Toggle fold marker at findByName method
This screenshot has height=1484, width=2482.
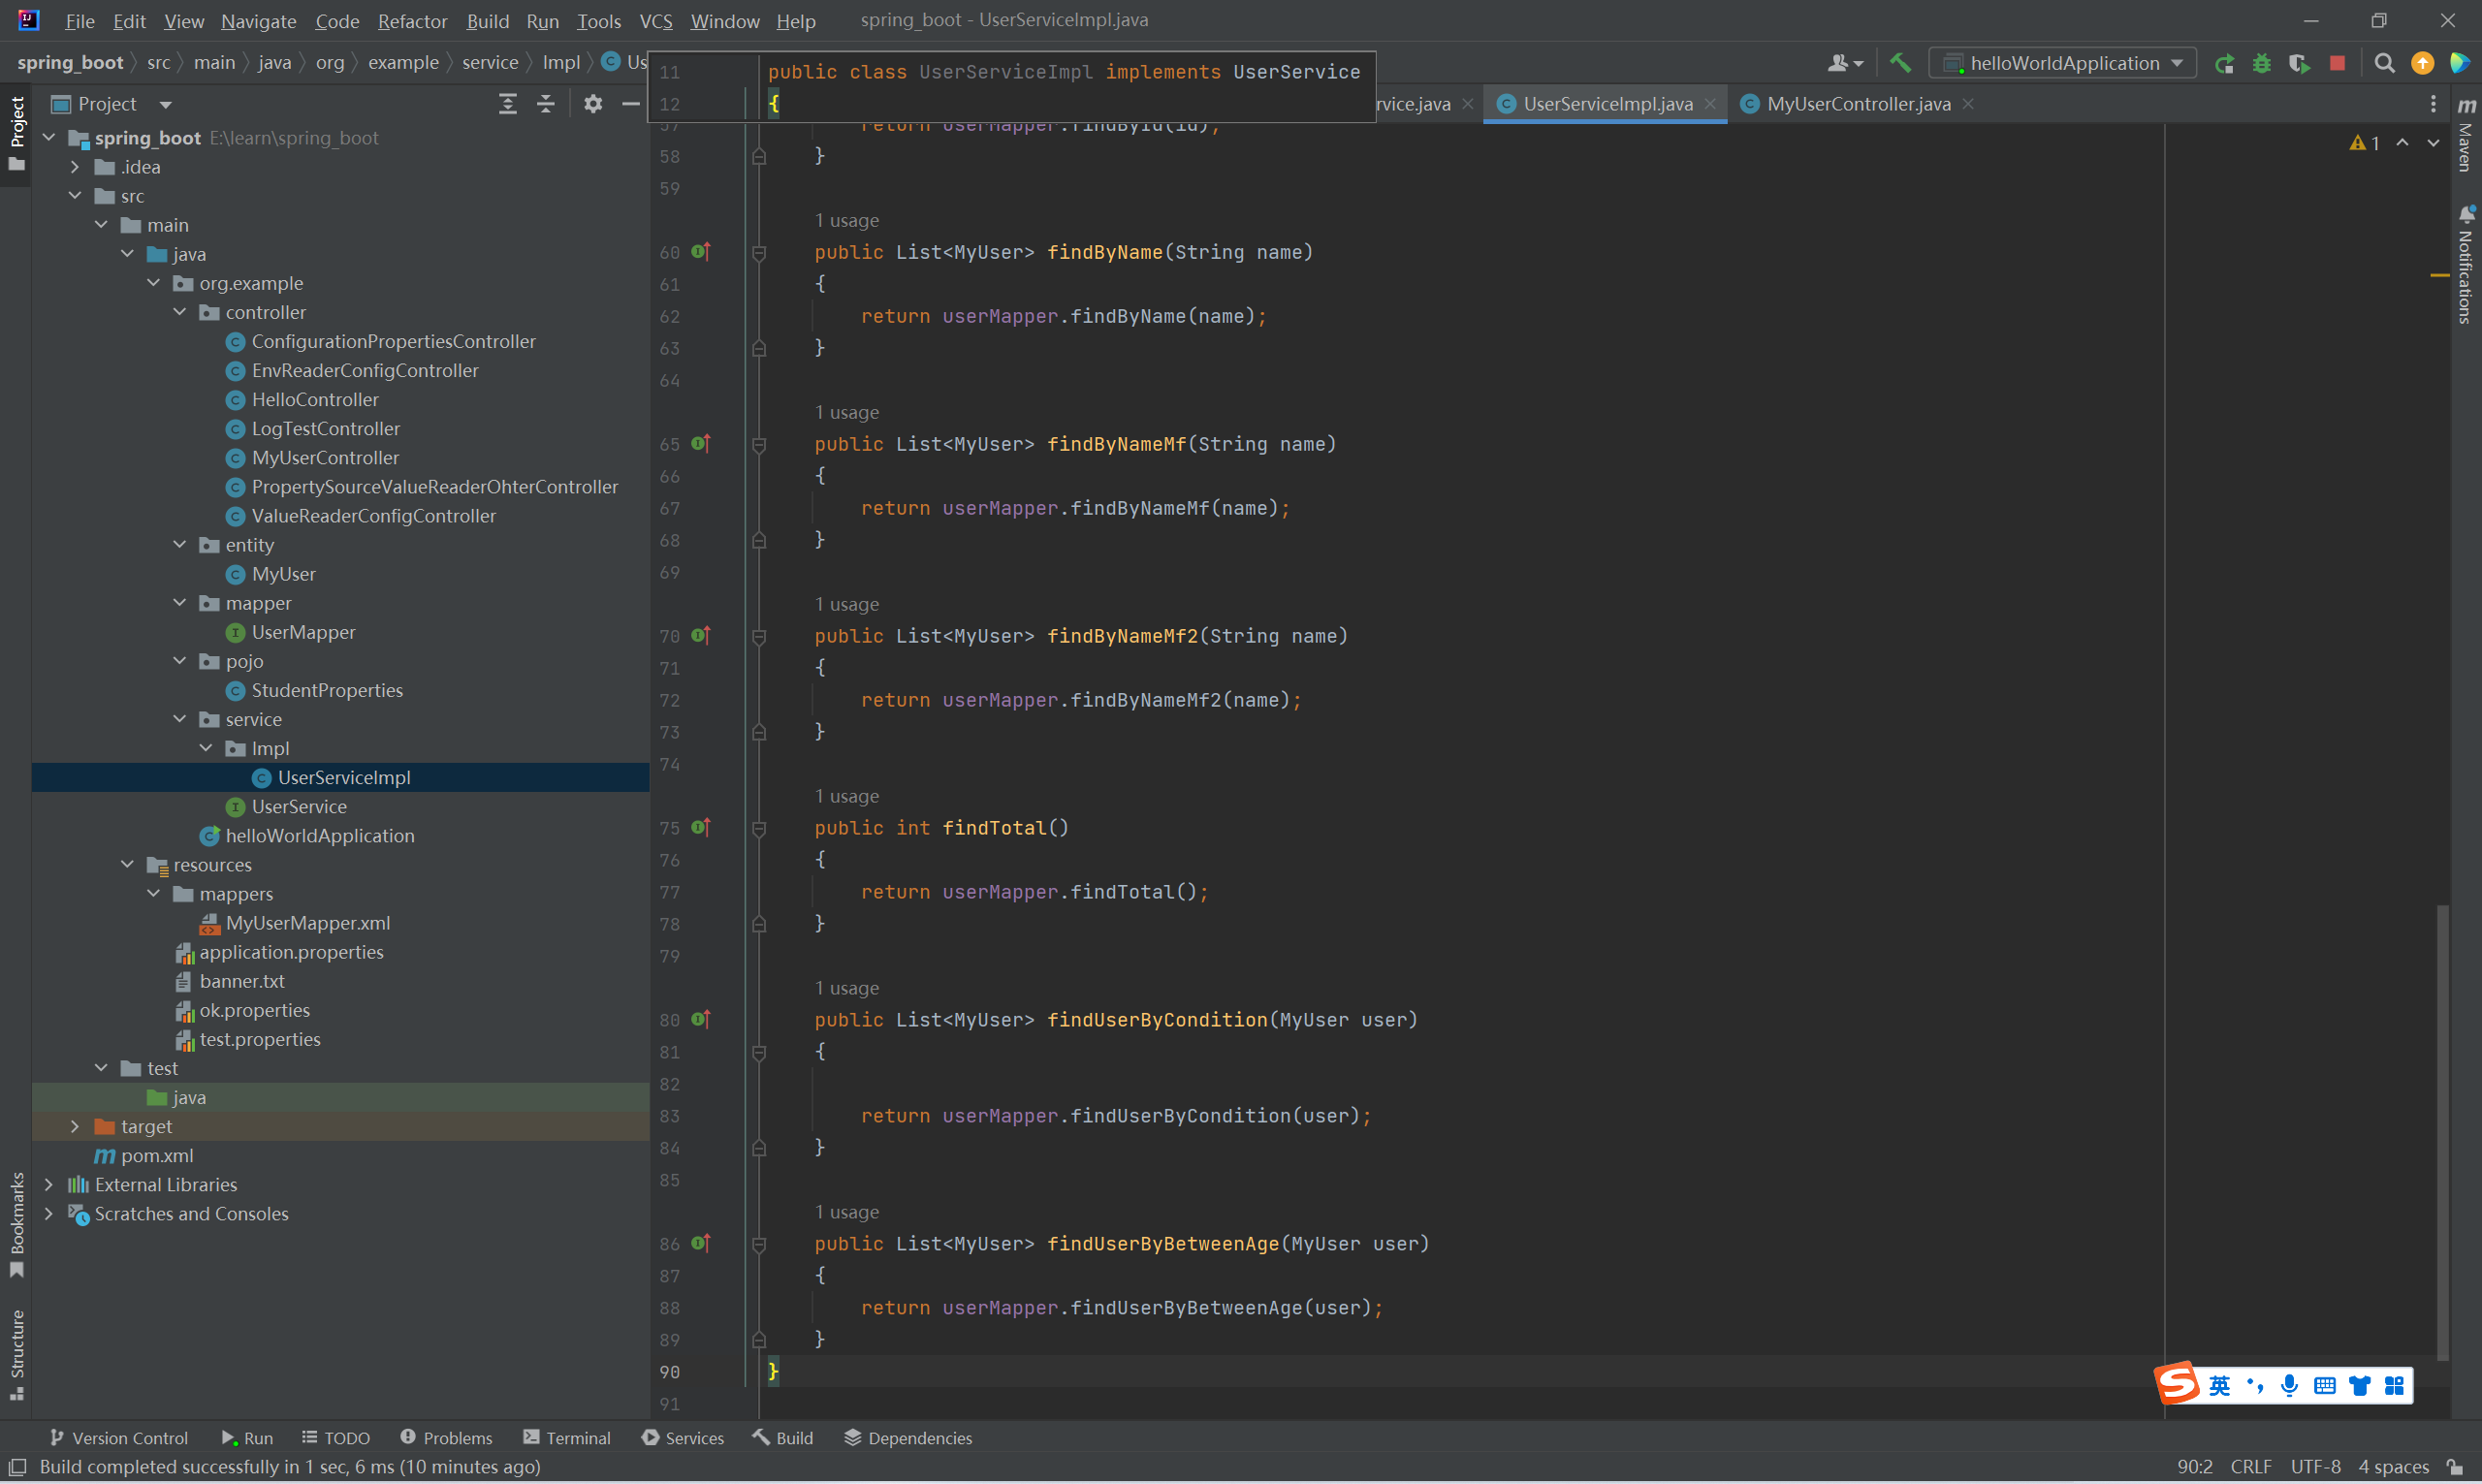coord(759,253)
